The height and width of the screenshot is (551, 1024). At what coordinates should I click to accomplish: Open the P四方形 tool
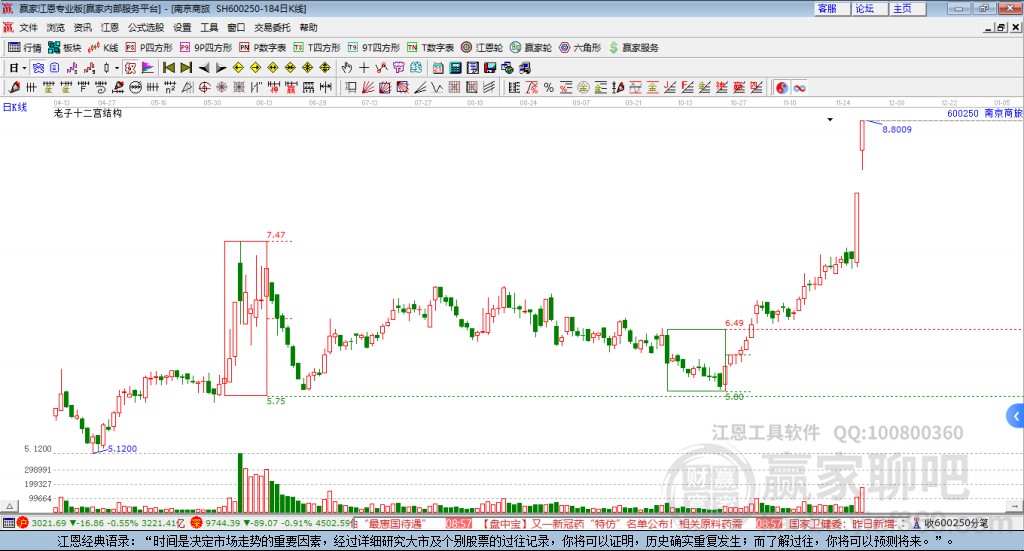click(149, 48)
